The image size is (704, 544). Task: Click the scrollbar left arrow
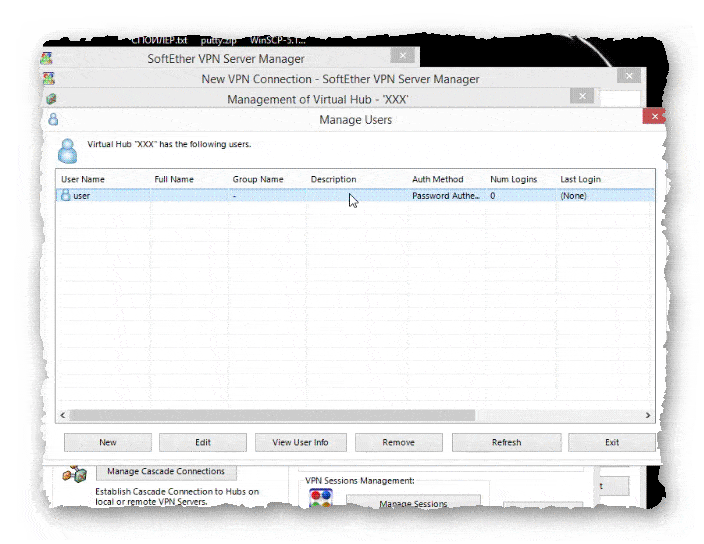click(62, 415)
